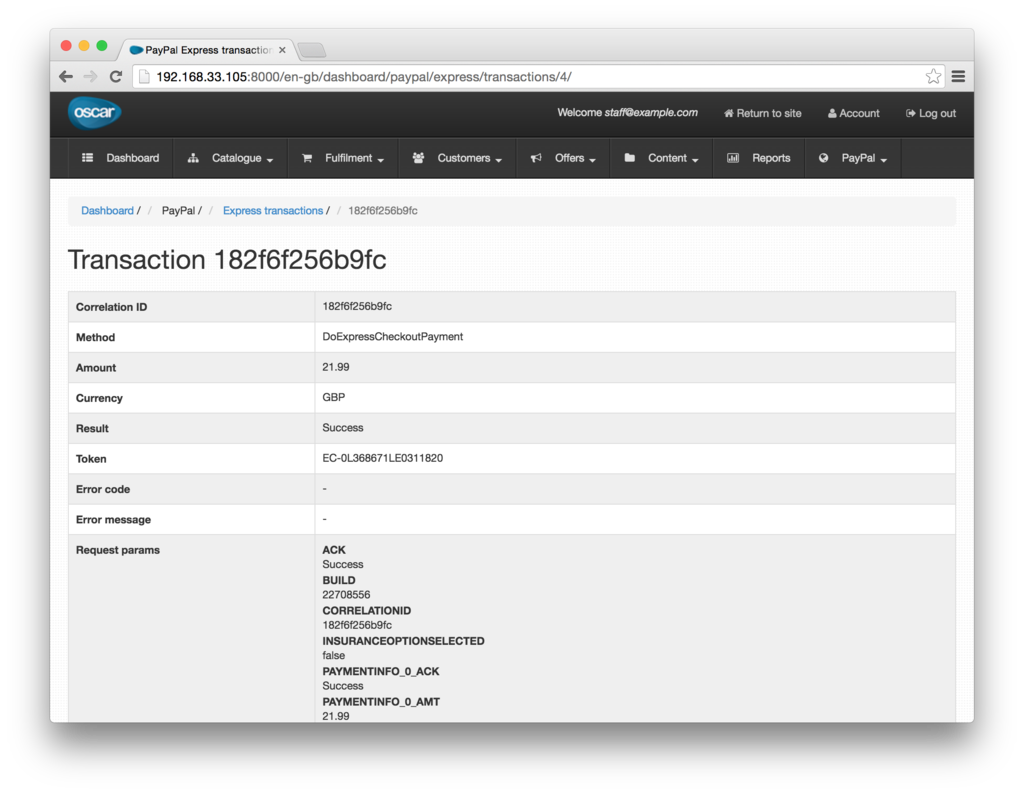
Task: Click the browser forward arrow
Action: coord(91,77)
